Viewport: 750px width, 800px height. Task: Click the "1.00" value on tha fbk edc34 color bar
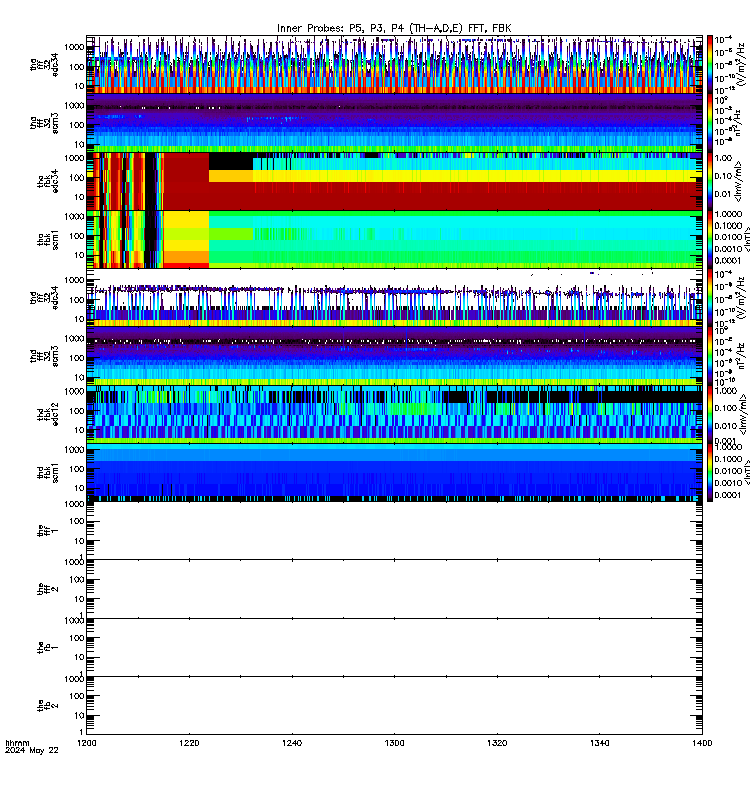tap(723, 158)
